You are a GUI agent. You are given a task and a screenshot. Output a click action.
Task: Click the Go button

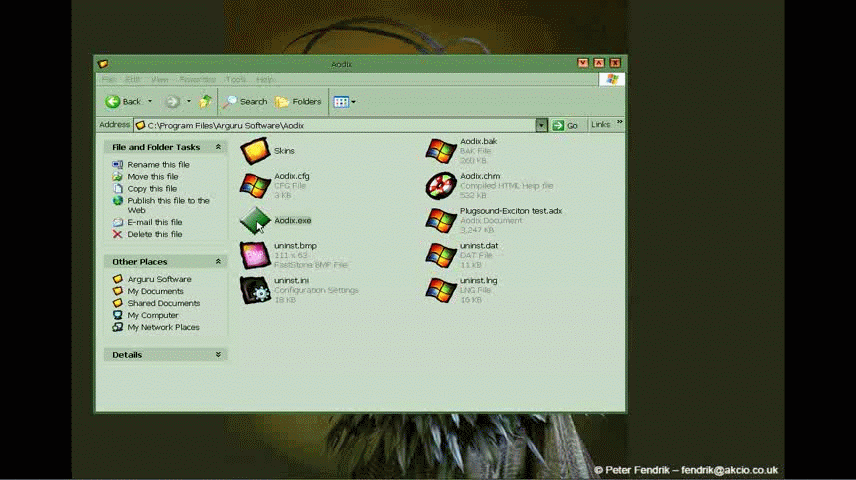tap(565, 126)
